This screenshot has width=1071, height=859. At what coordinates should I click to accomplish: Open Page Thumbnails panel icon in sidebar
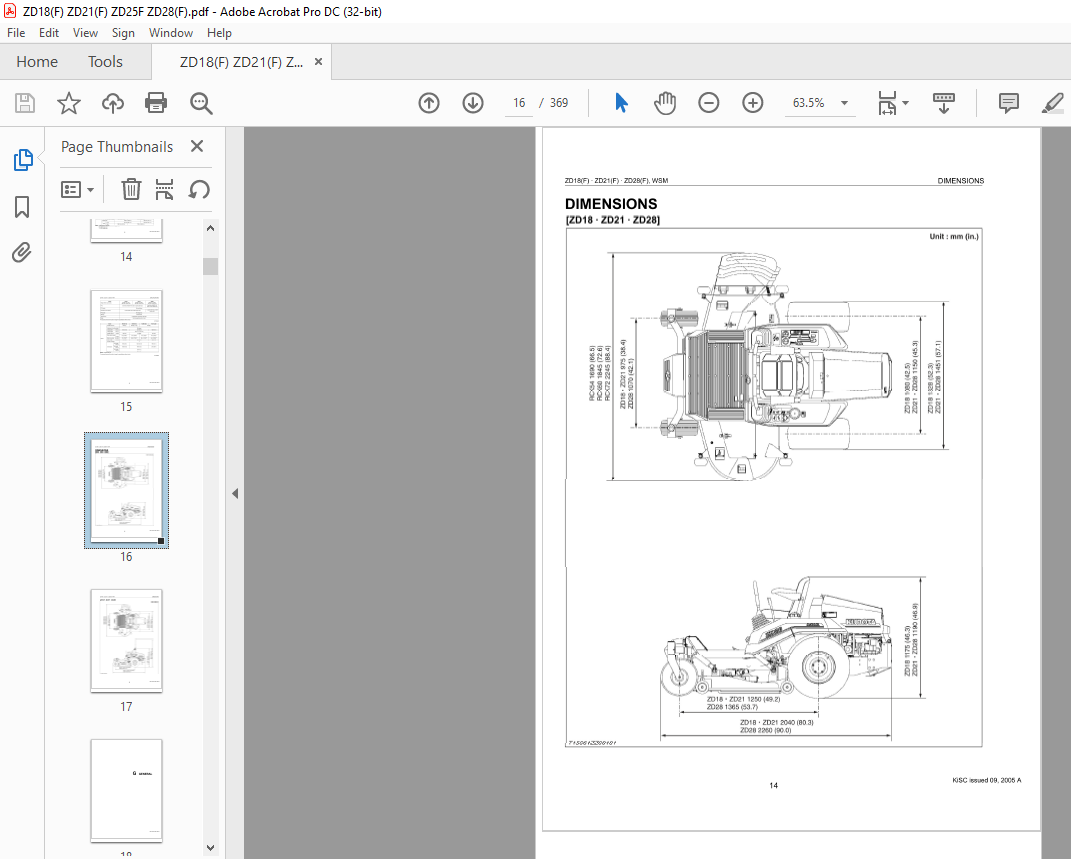point(23,160)
